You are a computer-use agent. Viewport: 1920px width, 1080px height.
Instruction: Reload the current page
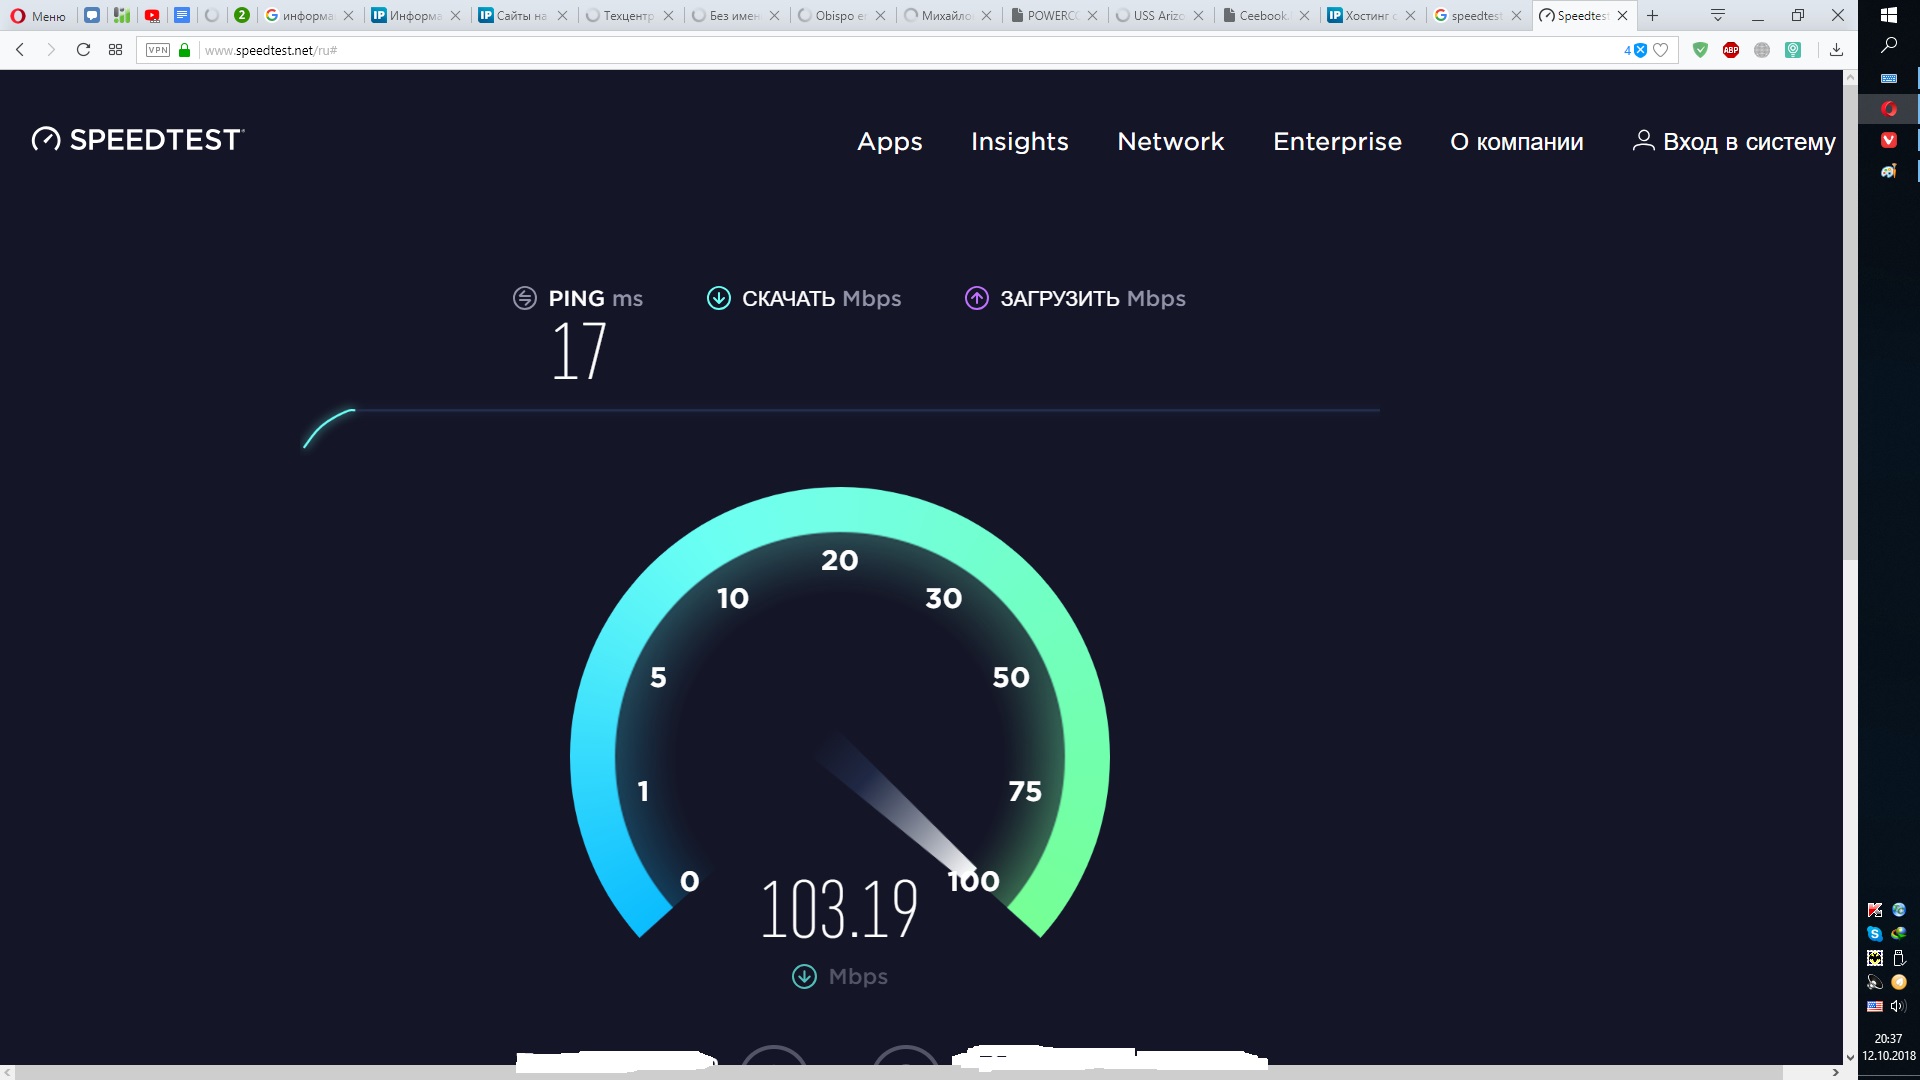point(84,50)
